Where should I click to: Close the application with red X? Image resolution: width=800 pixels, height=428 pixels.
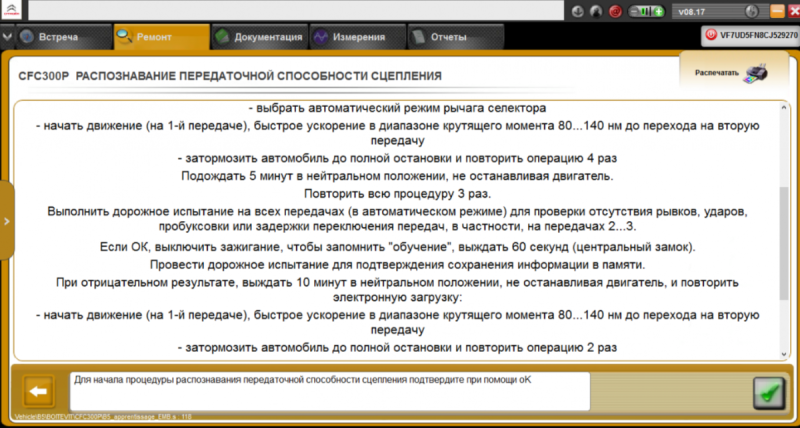pos(793,11)
